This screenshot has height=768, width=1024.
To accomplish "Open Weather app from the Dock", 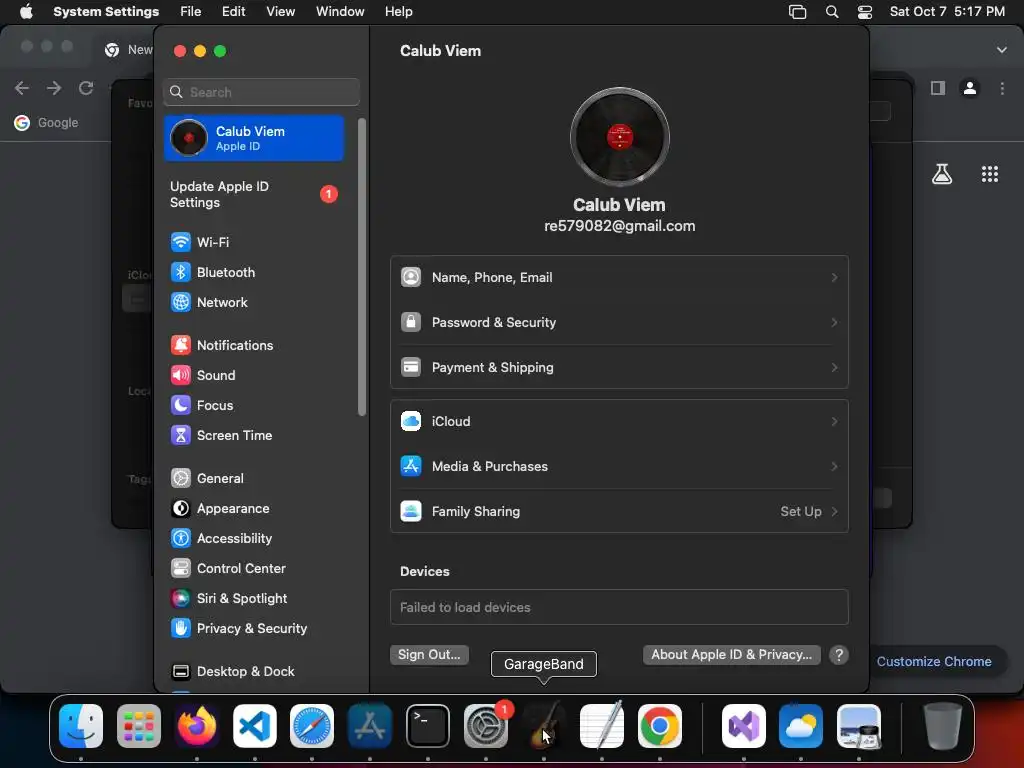I will (801, 726).
